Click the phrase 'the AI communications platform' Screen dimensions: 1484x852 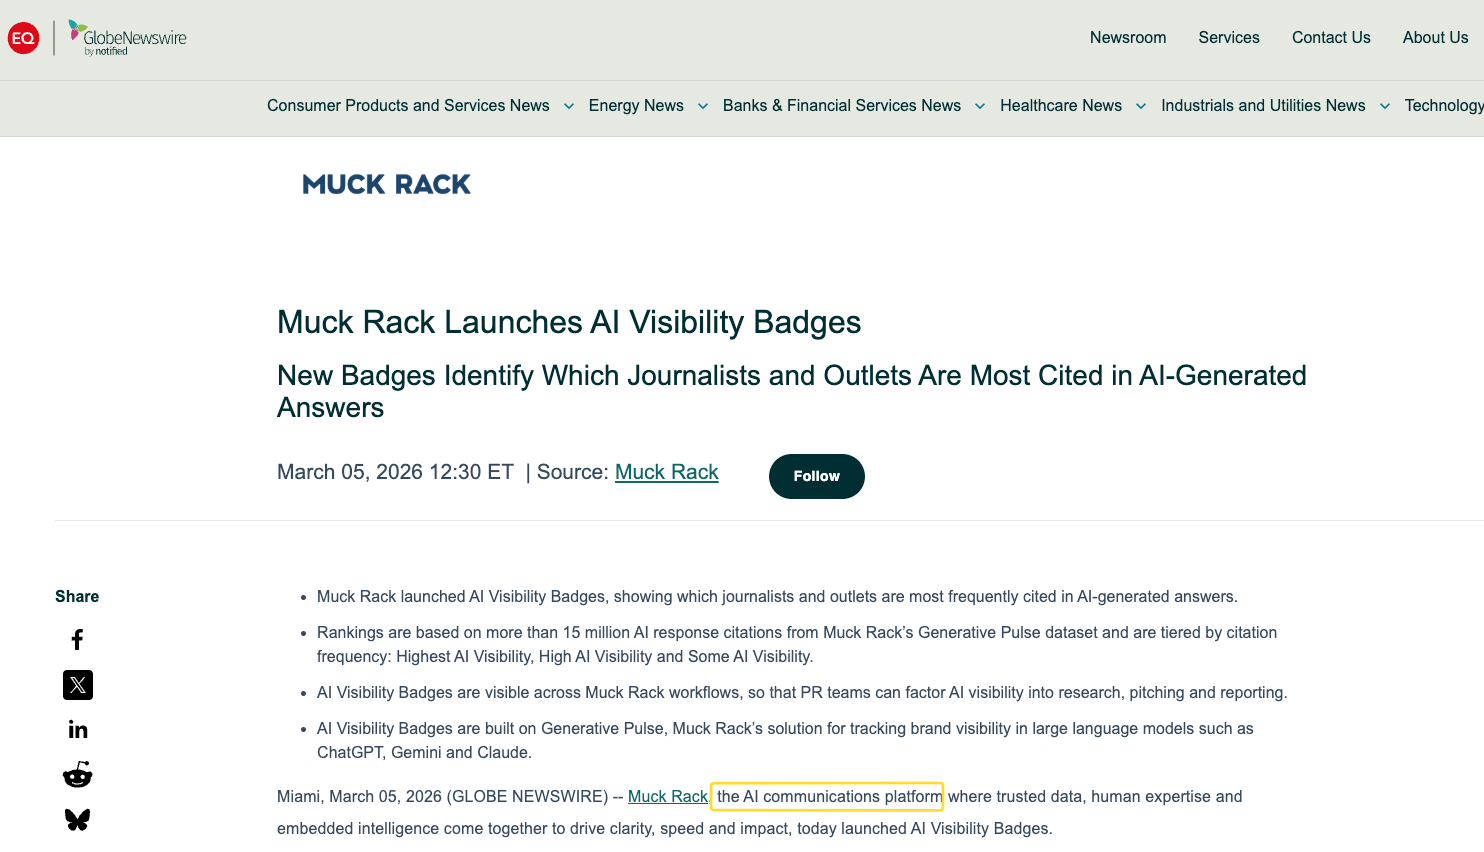[x=829, y=797]
